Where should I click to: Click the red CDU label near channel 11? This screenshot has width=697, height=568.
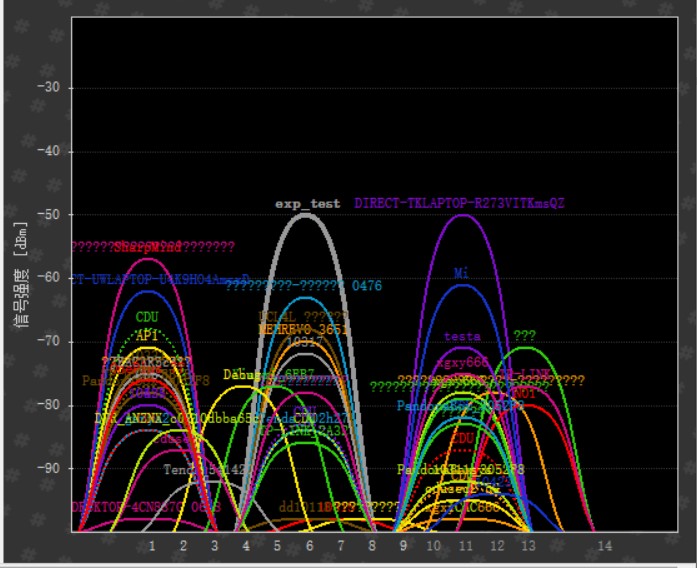pos(462,438)
